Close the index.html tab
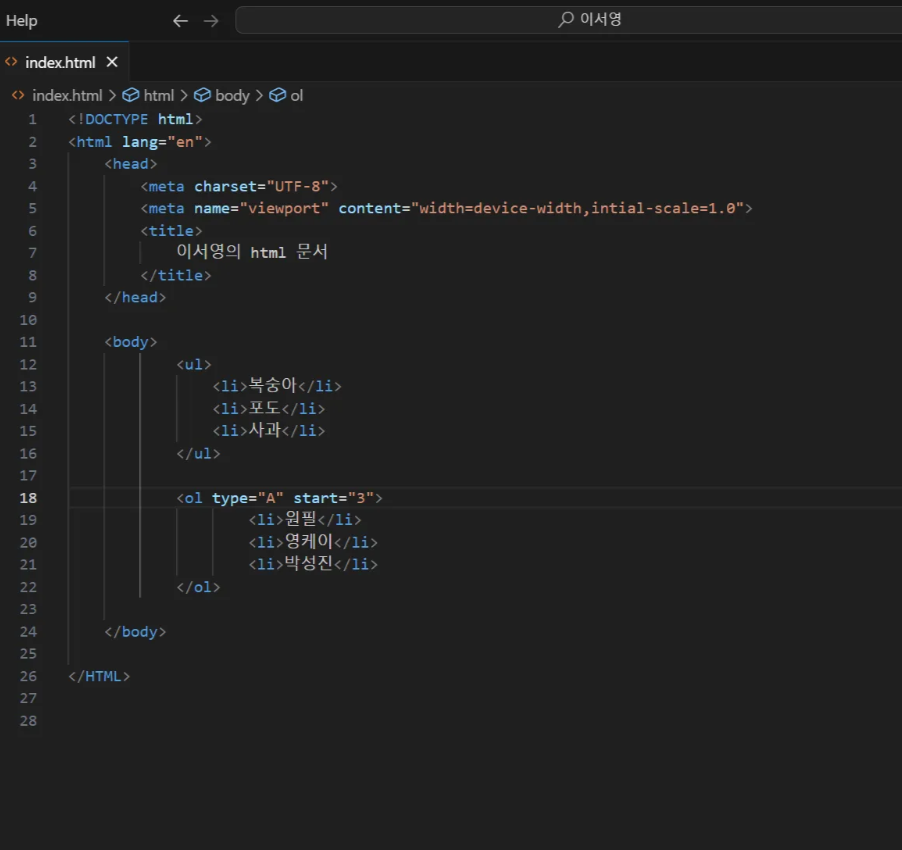The width and height of the screenshot is (902, 850). [112, 62]
